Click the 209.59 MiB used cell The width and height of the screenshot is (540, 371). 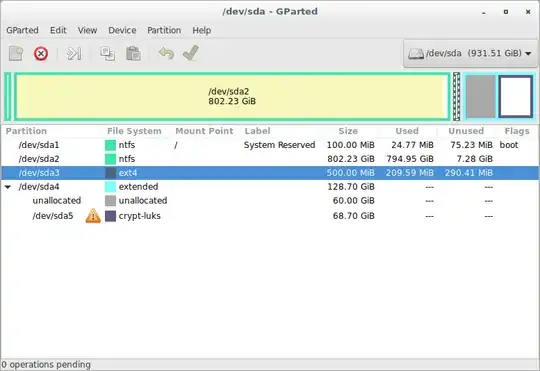(x=409, y=173)
